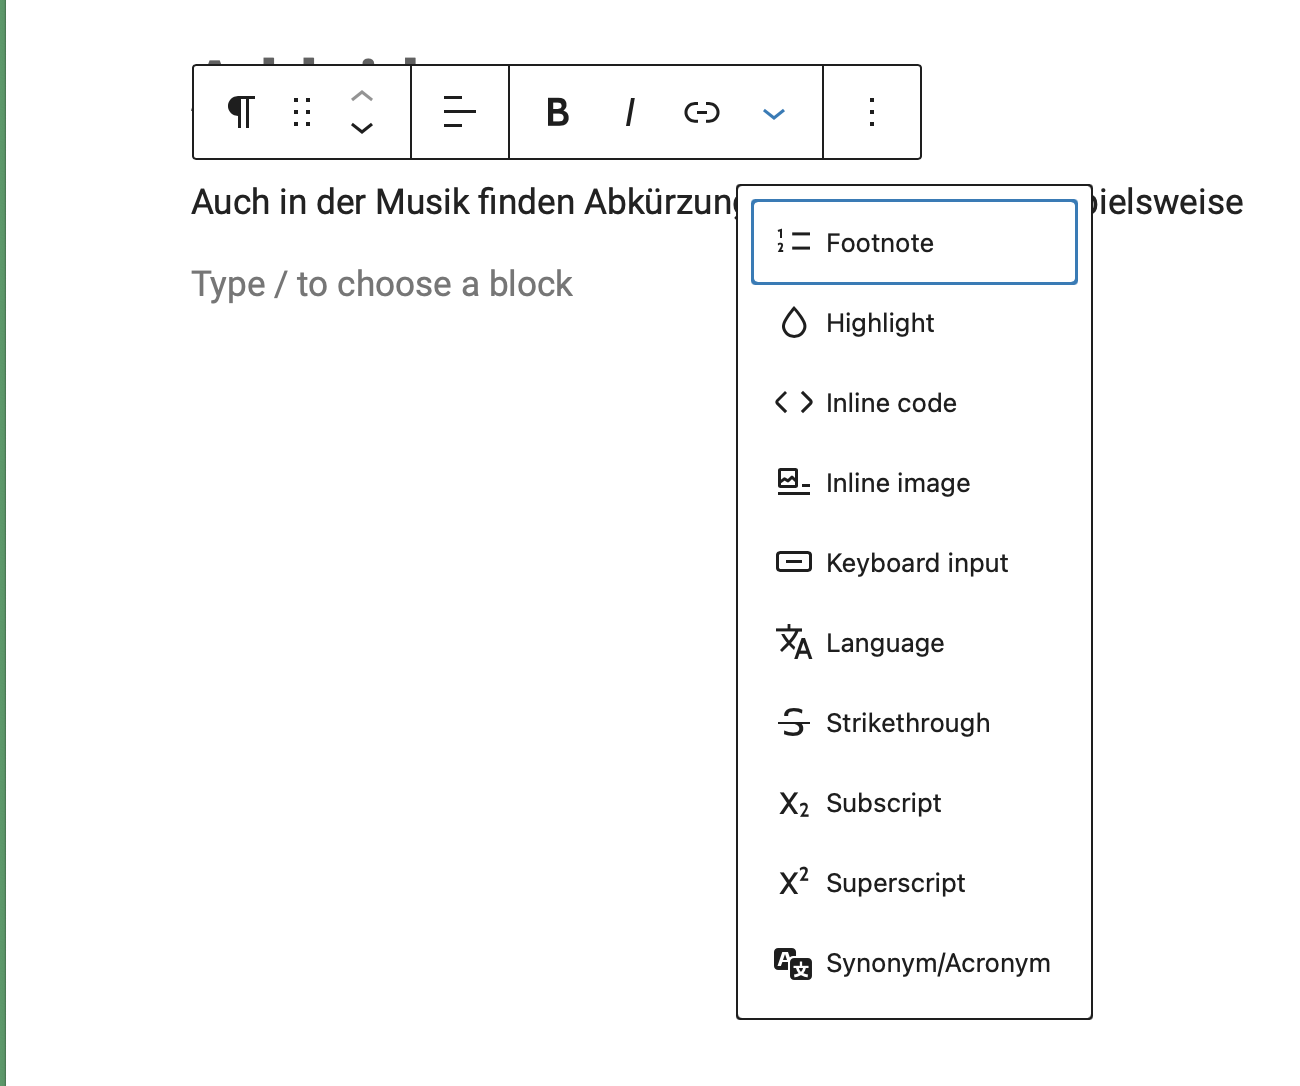Move block up with the up chevron

pos(362,96)
